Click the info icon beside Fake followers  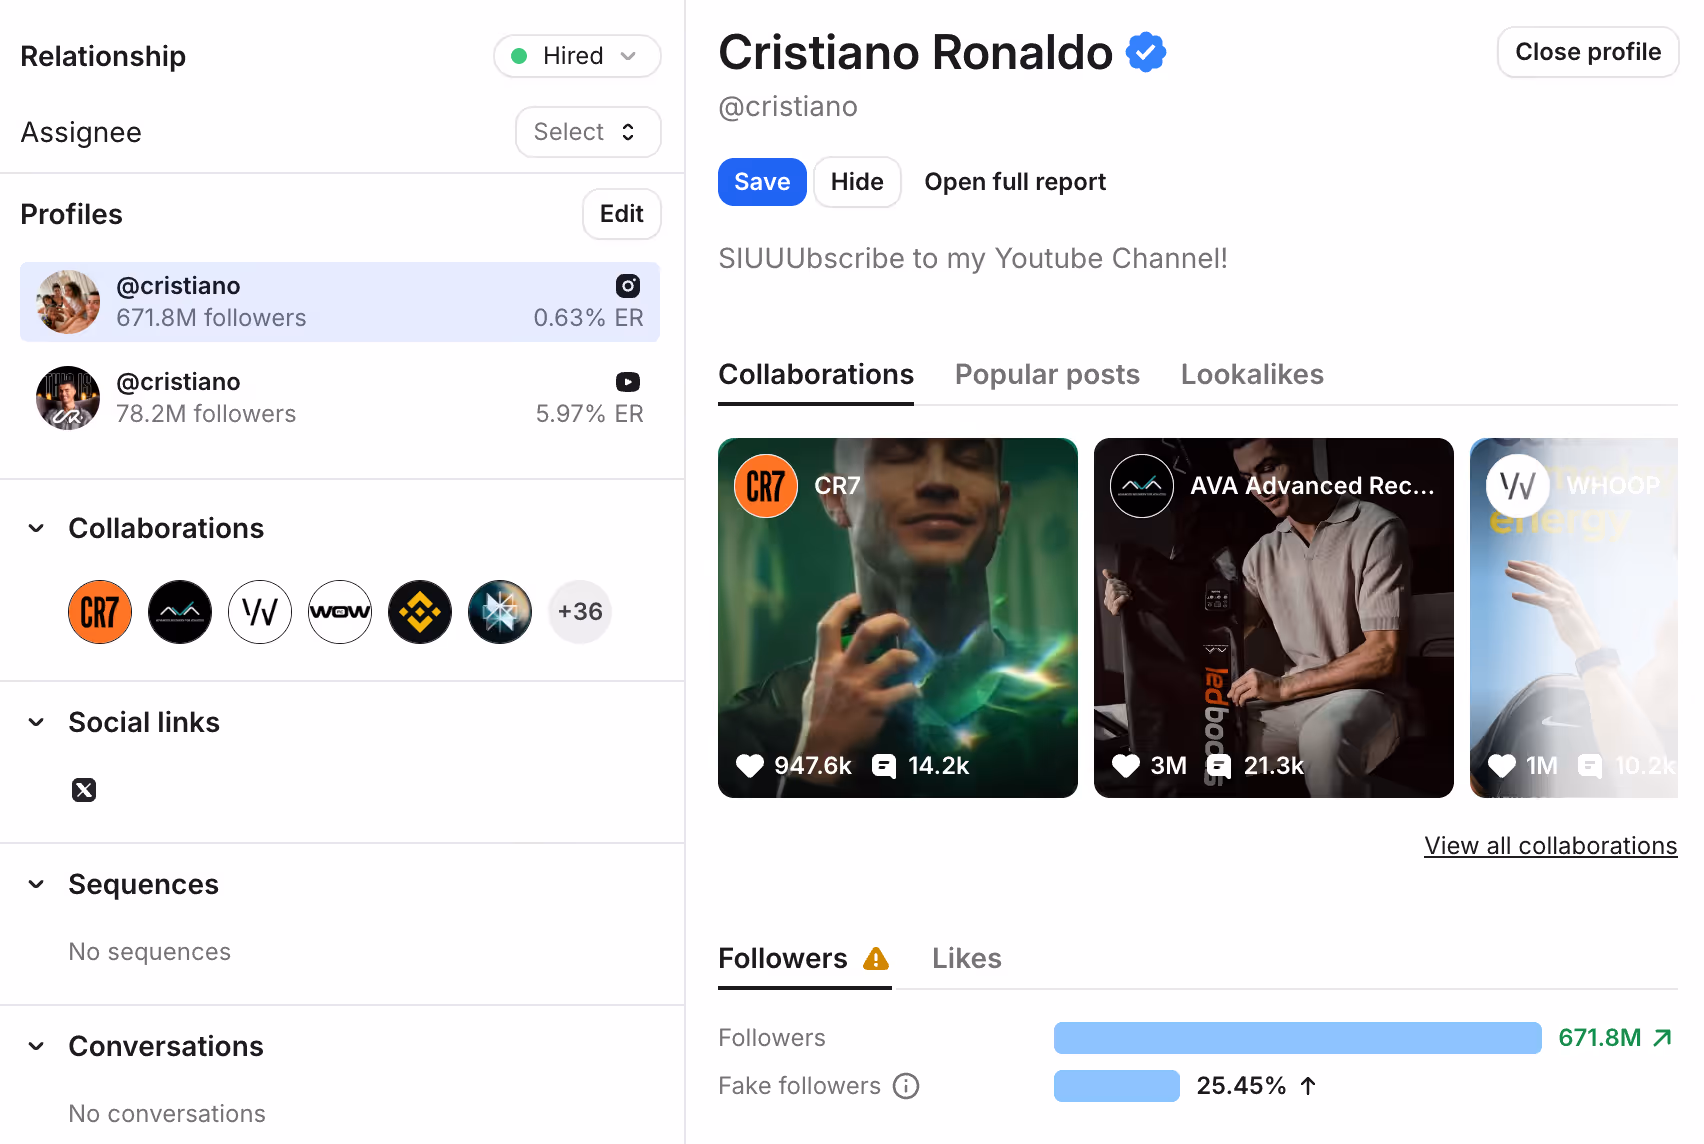906,1085
